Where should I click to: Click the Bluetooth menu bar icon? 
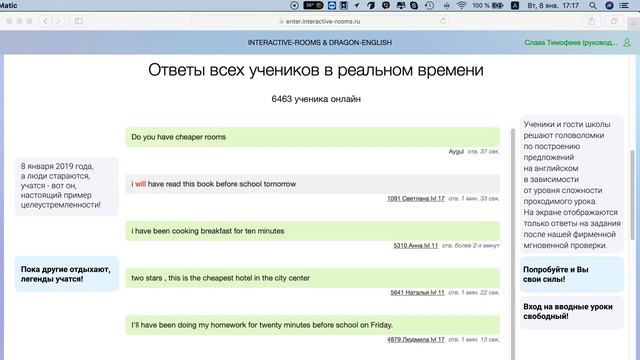click(447, 5)
